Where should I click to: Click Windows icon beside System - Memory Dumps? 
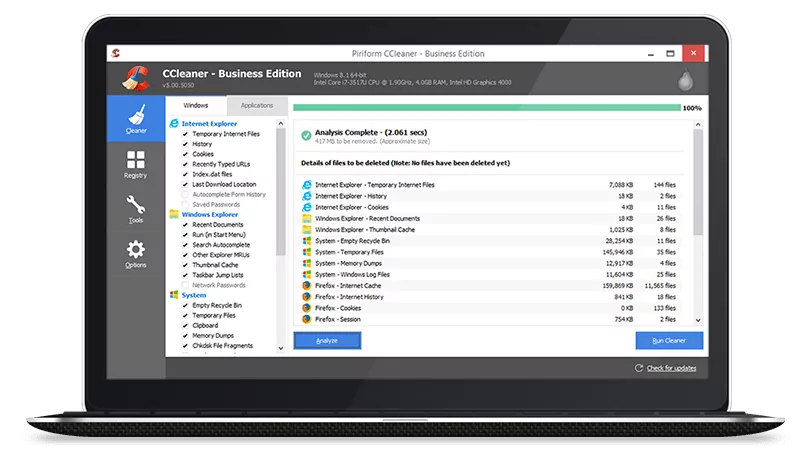tap(307, 263)
